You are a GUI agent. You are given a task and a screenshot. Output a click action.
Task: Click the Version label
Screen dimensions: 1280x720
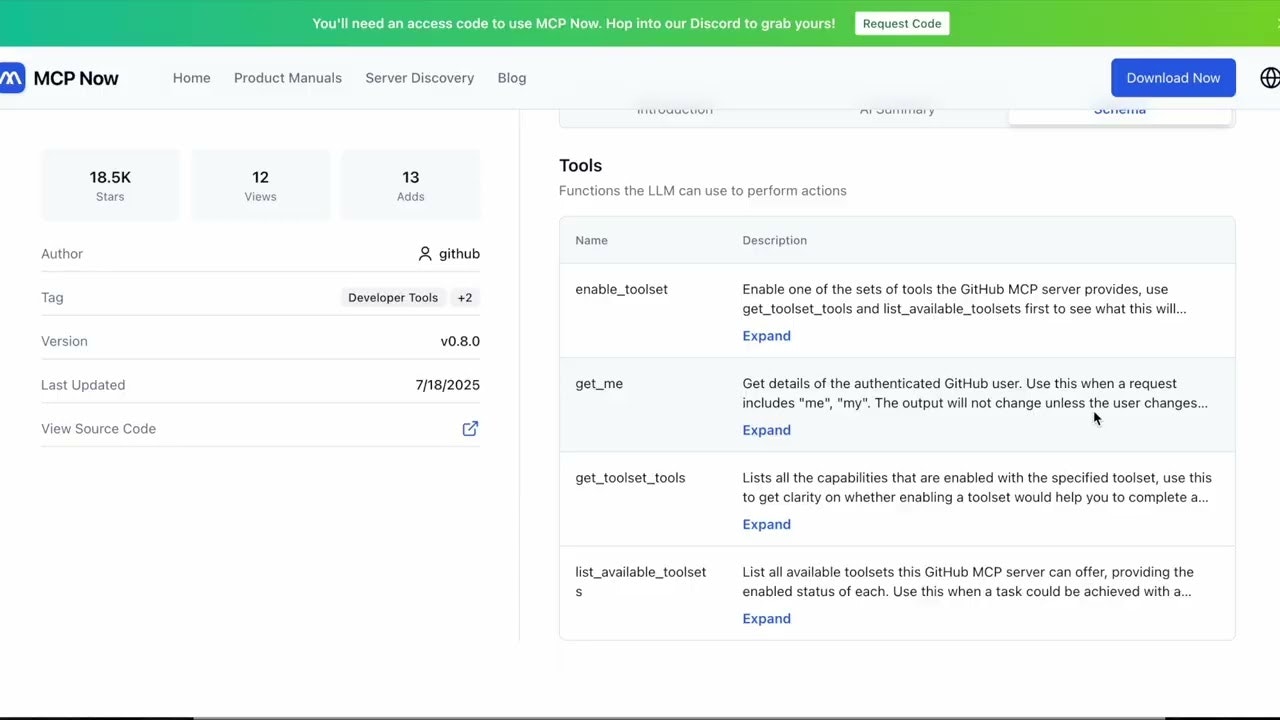tap(64, 341)
